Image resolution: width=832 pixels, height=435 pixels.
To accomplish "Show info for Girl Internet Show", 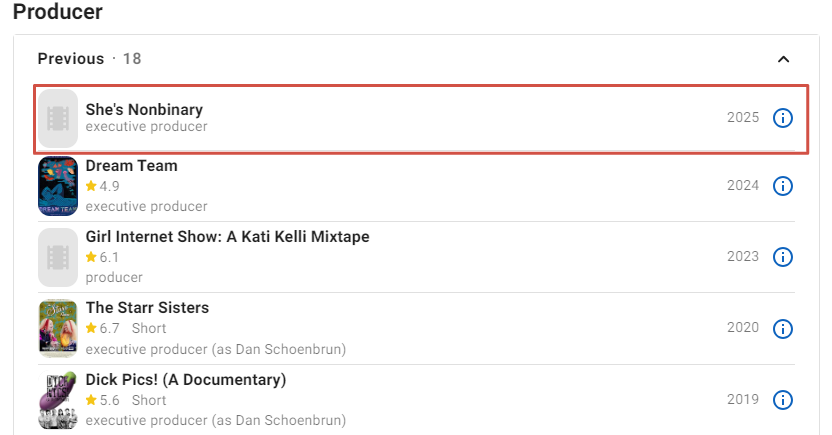I will pos(783,257).
